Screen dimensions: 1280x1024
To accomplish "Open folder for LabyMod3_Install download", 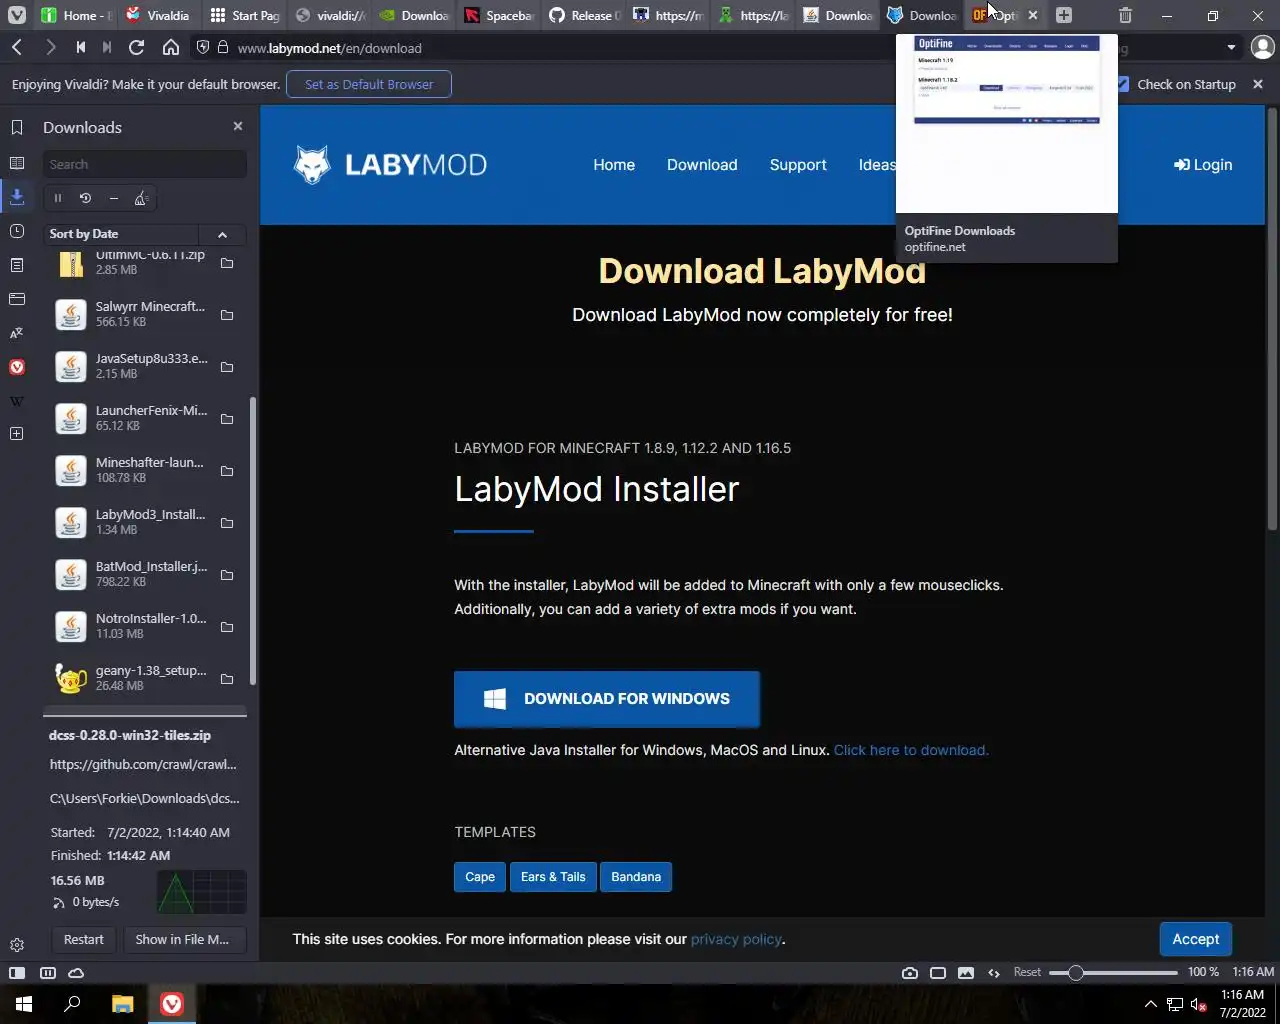I will pos(227,523).
